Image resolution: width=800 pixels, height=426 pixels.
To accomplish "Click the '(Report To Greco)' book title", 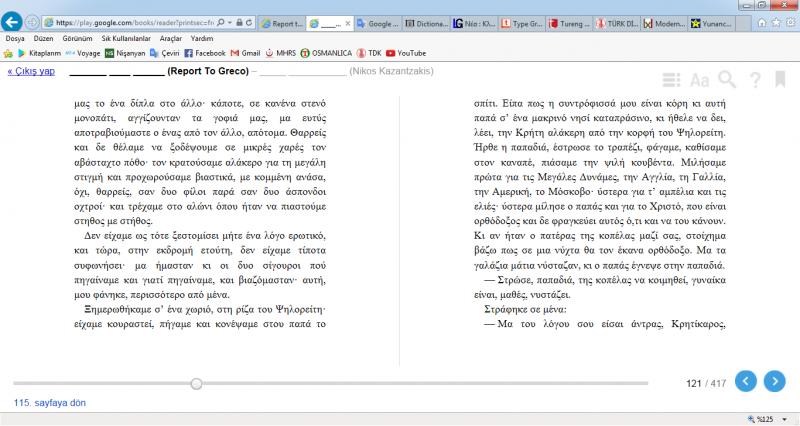I will (x=208, y=71).
